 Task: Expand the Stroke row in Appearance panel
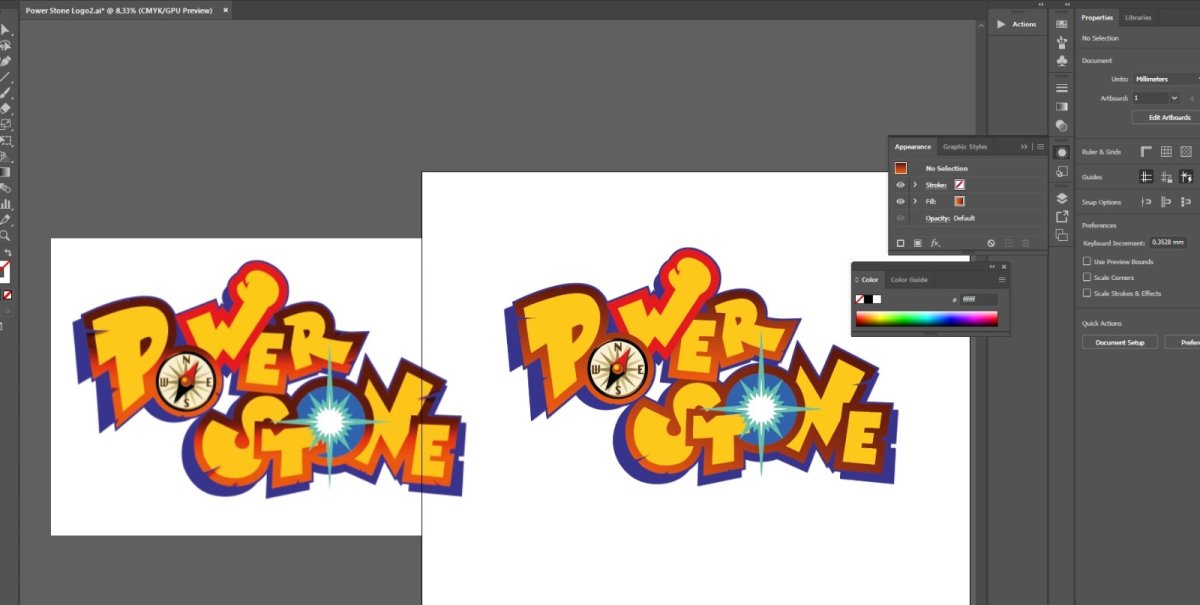[x=915, y=185]
